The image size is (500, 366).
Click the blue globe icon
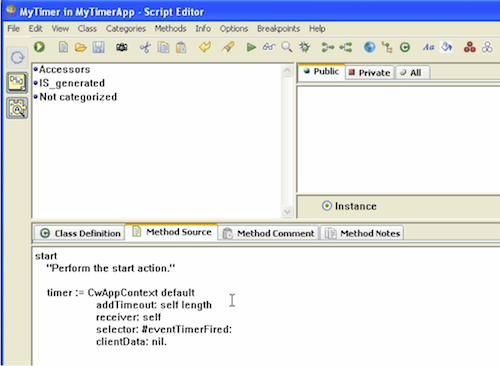(x=369, y=47)
